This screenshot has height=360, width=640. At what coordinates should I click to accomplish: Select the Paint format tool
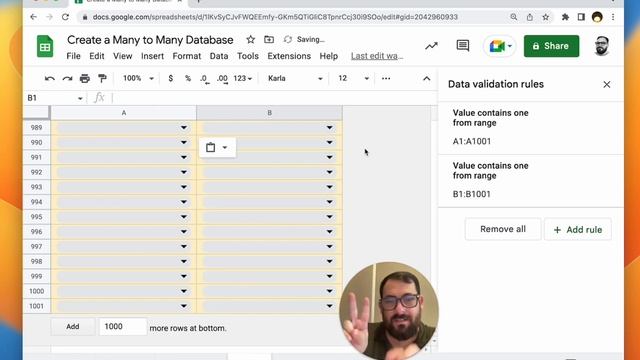pos(102,78)
